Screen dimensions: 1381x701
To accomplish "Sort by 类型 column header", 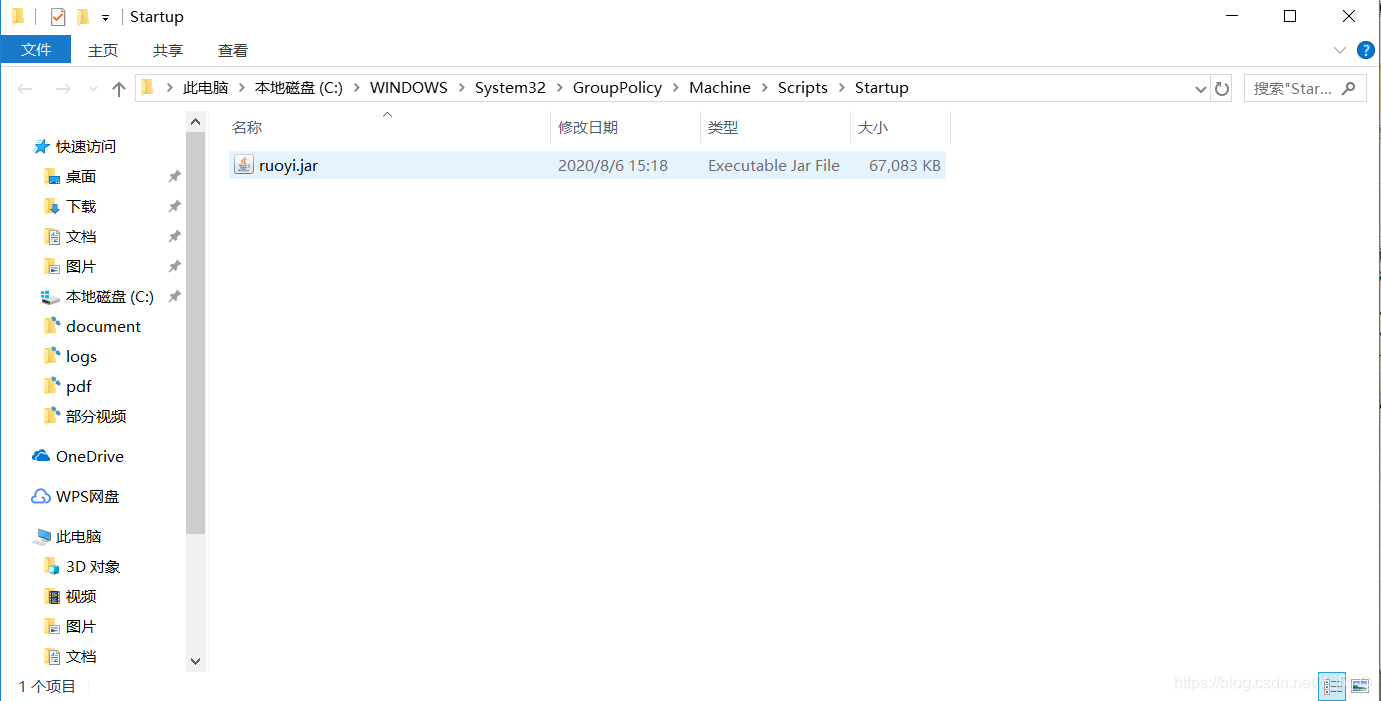I will pos(723,127).
